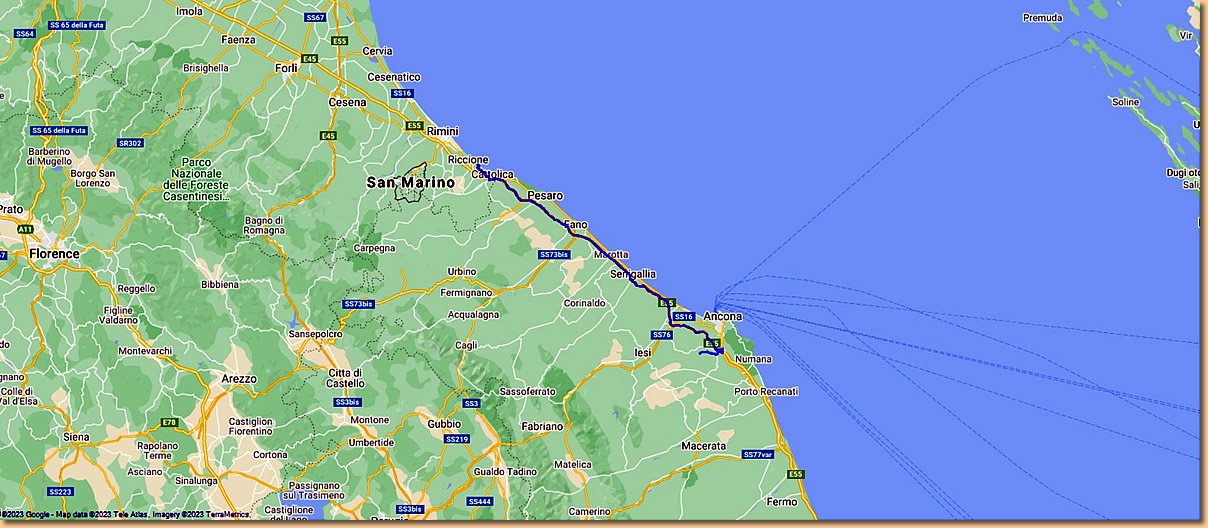Select the Porto Recanati label
Image resolution: width=1208 pixels, height=528 pixels.
click(767, 390)
